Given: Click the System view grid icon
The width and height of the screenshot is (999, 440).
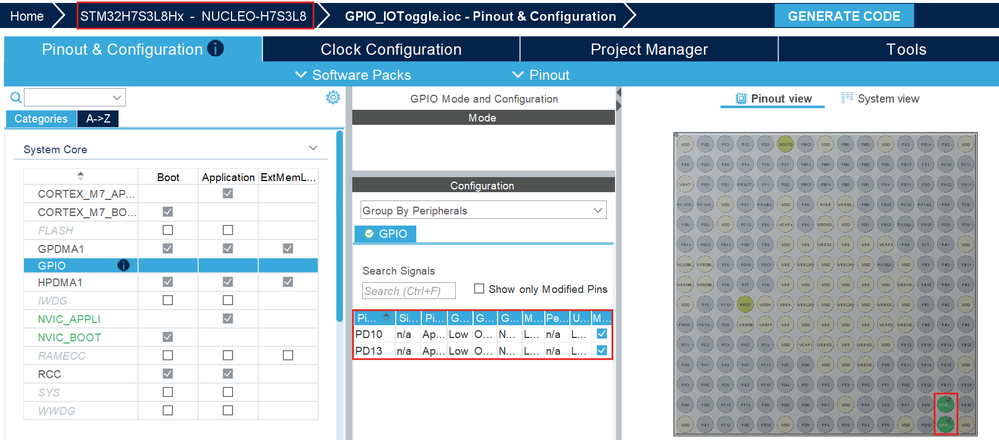Looking at the screenshot, I should point(847,97).
